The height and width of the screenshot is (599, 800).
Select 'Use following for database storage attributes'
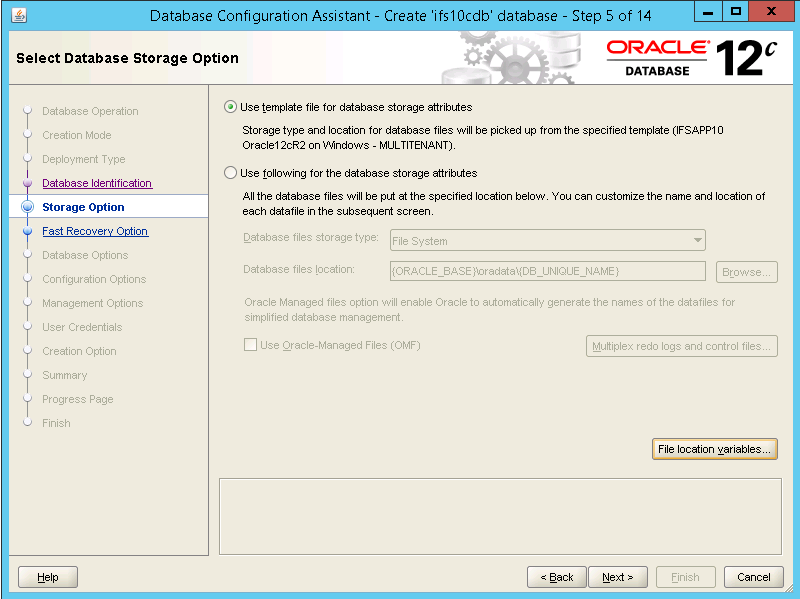pyautogui.click(x=231, y=173)
